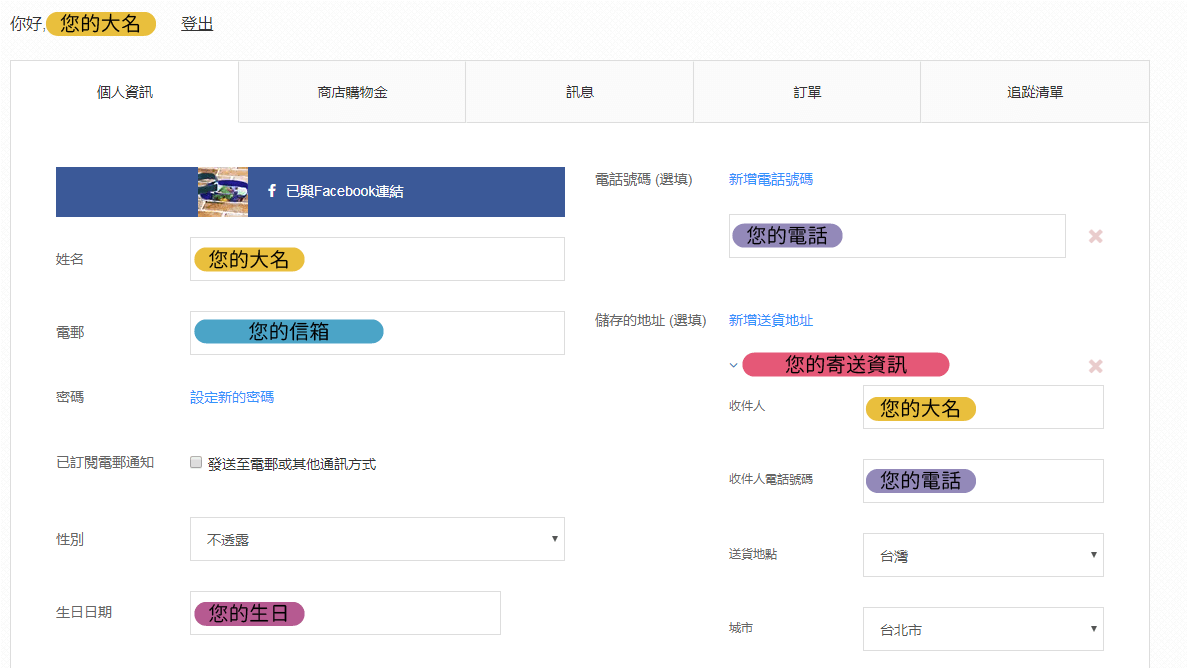
Task: Select the 個人資訊 tab
Action: click(x=125, y=92)
